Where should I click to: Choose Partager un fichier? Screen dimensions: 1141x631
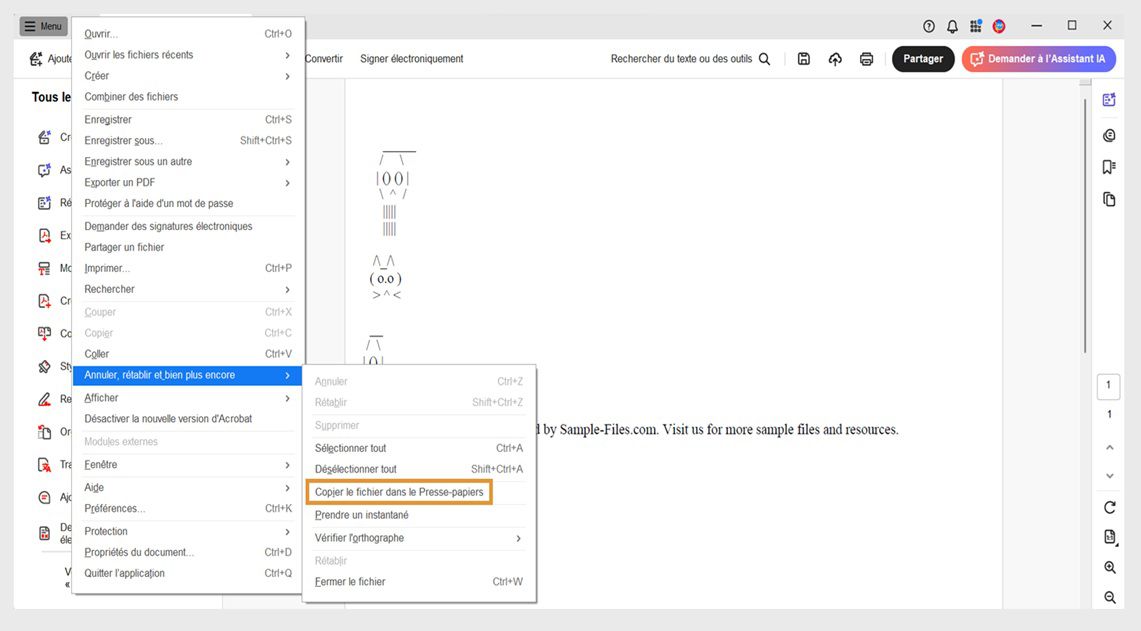188,247
